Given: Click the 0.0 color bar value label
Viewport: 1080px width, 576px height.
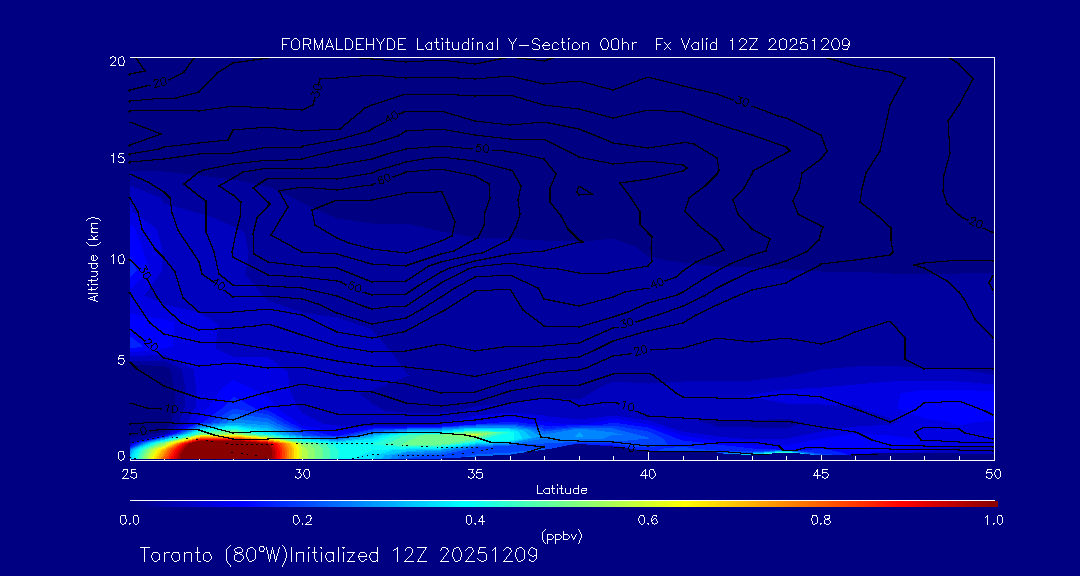Looking at the screenshot, I should coord(129,520).
